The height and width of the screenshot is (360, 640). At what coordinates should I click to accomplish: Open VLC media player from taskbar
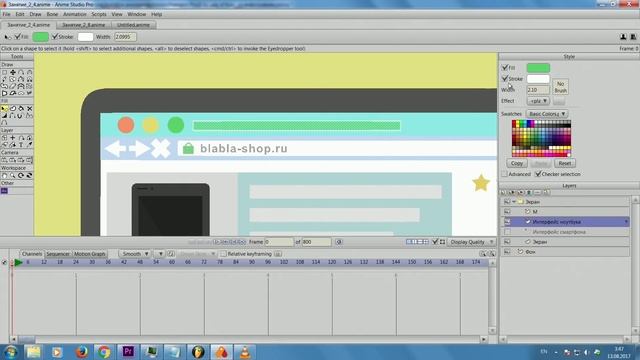[x=244, y=352]
